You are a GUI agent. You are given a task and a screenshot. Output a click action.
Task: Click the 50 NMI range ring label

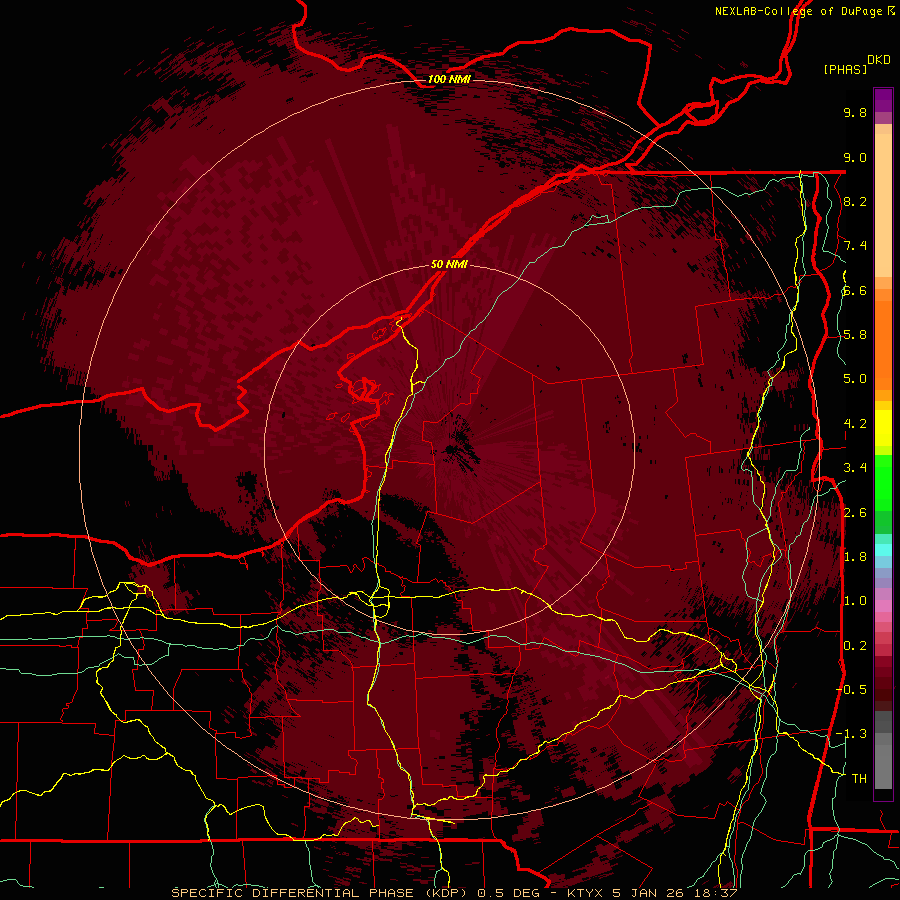pyautogui.click(x=449, y=265)
